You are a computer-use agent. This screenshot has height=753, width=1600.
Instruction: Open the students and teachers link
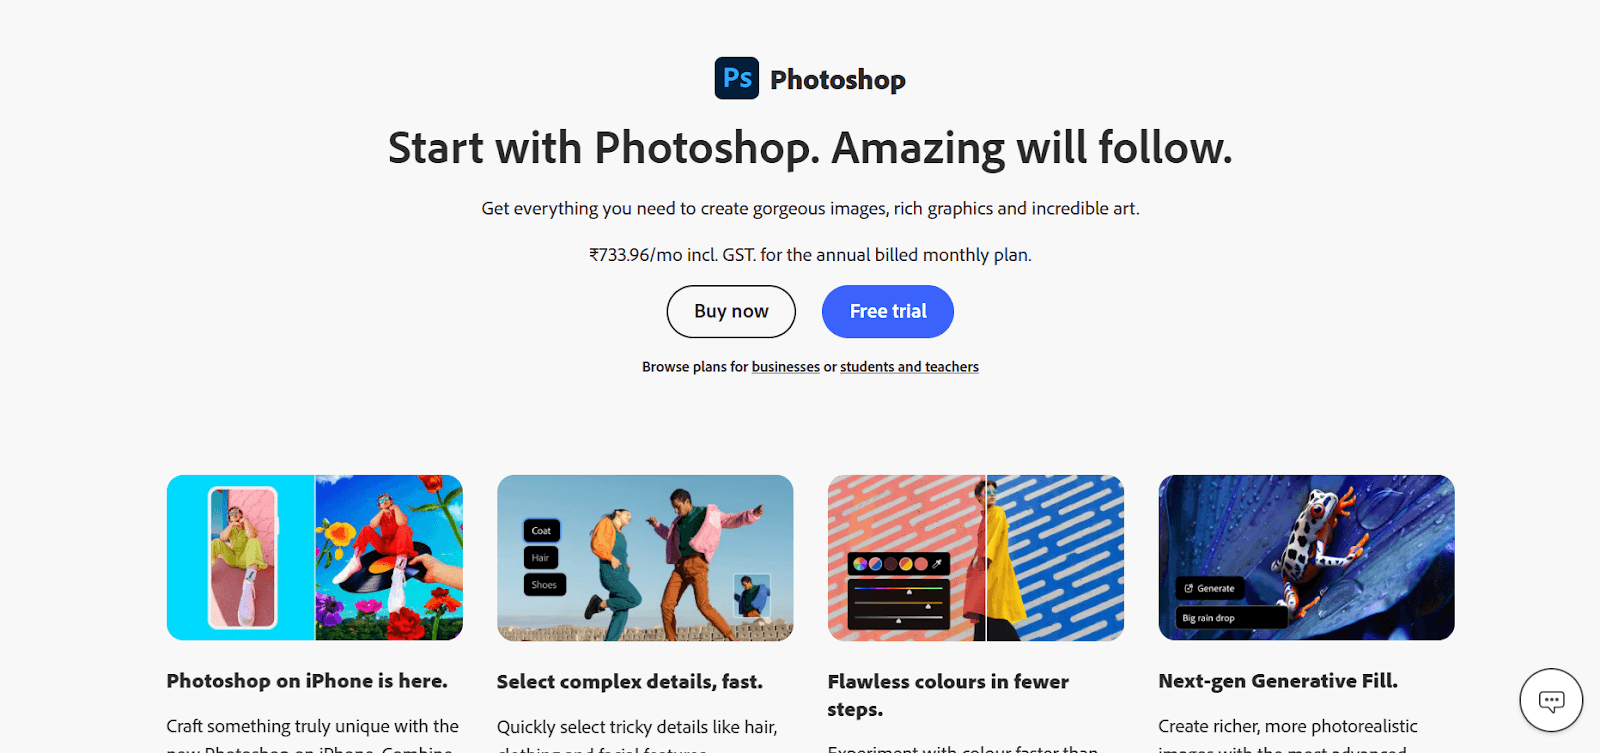coord(909,367)
